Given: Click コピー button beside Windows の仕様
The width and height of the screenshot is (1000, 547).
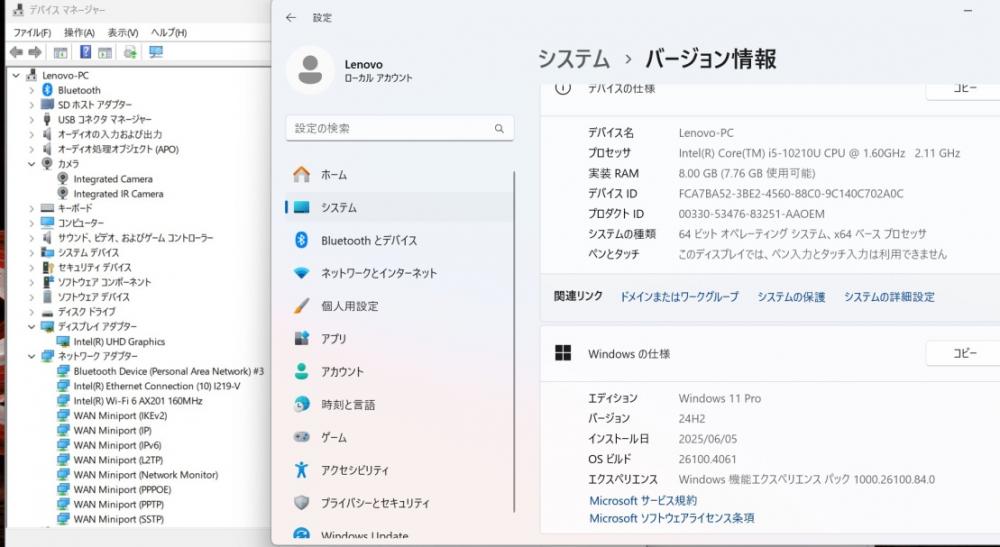Looking at the screenshot, I should point(963,354).
